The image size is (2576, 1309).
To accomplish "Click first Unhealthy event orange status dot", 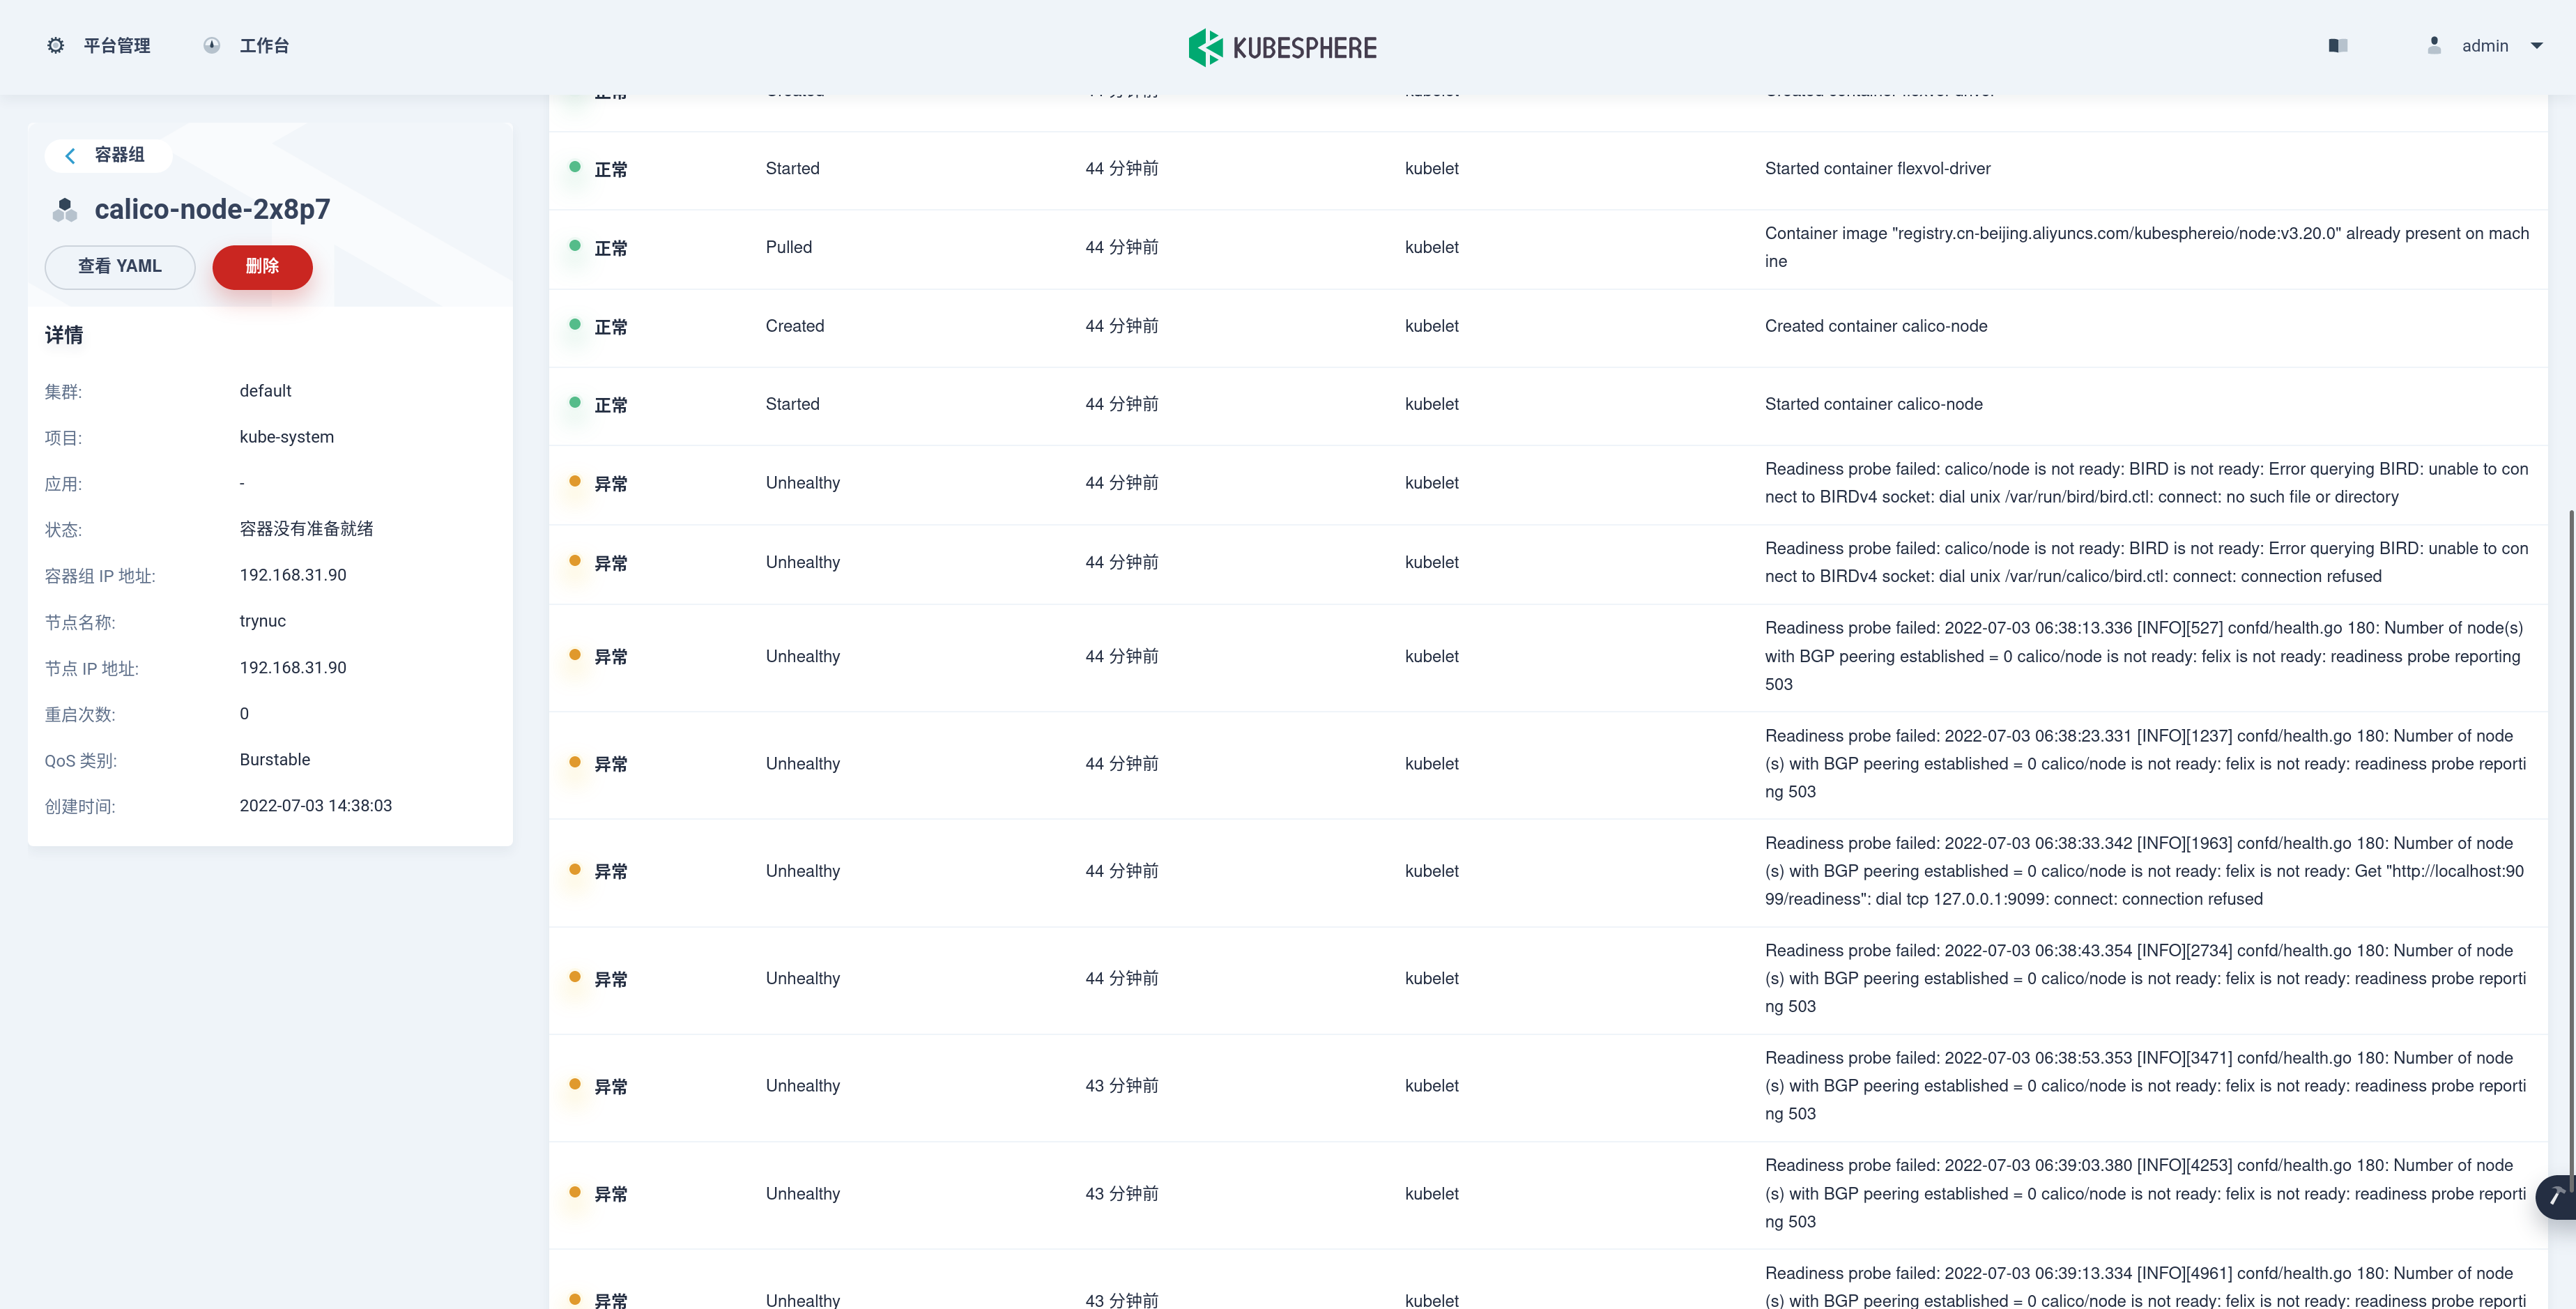I will point(575,482).
